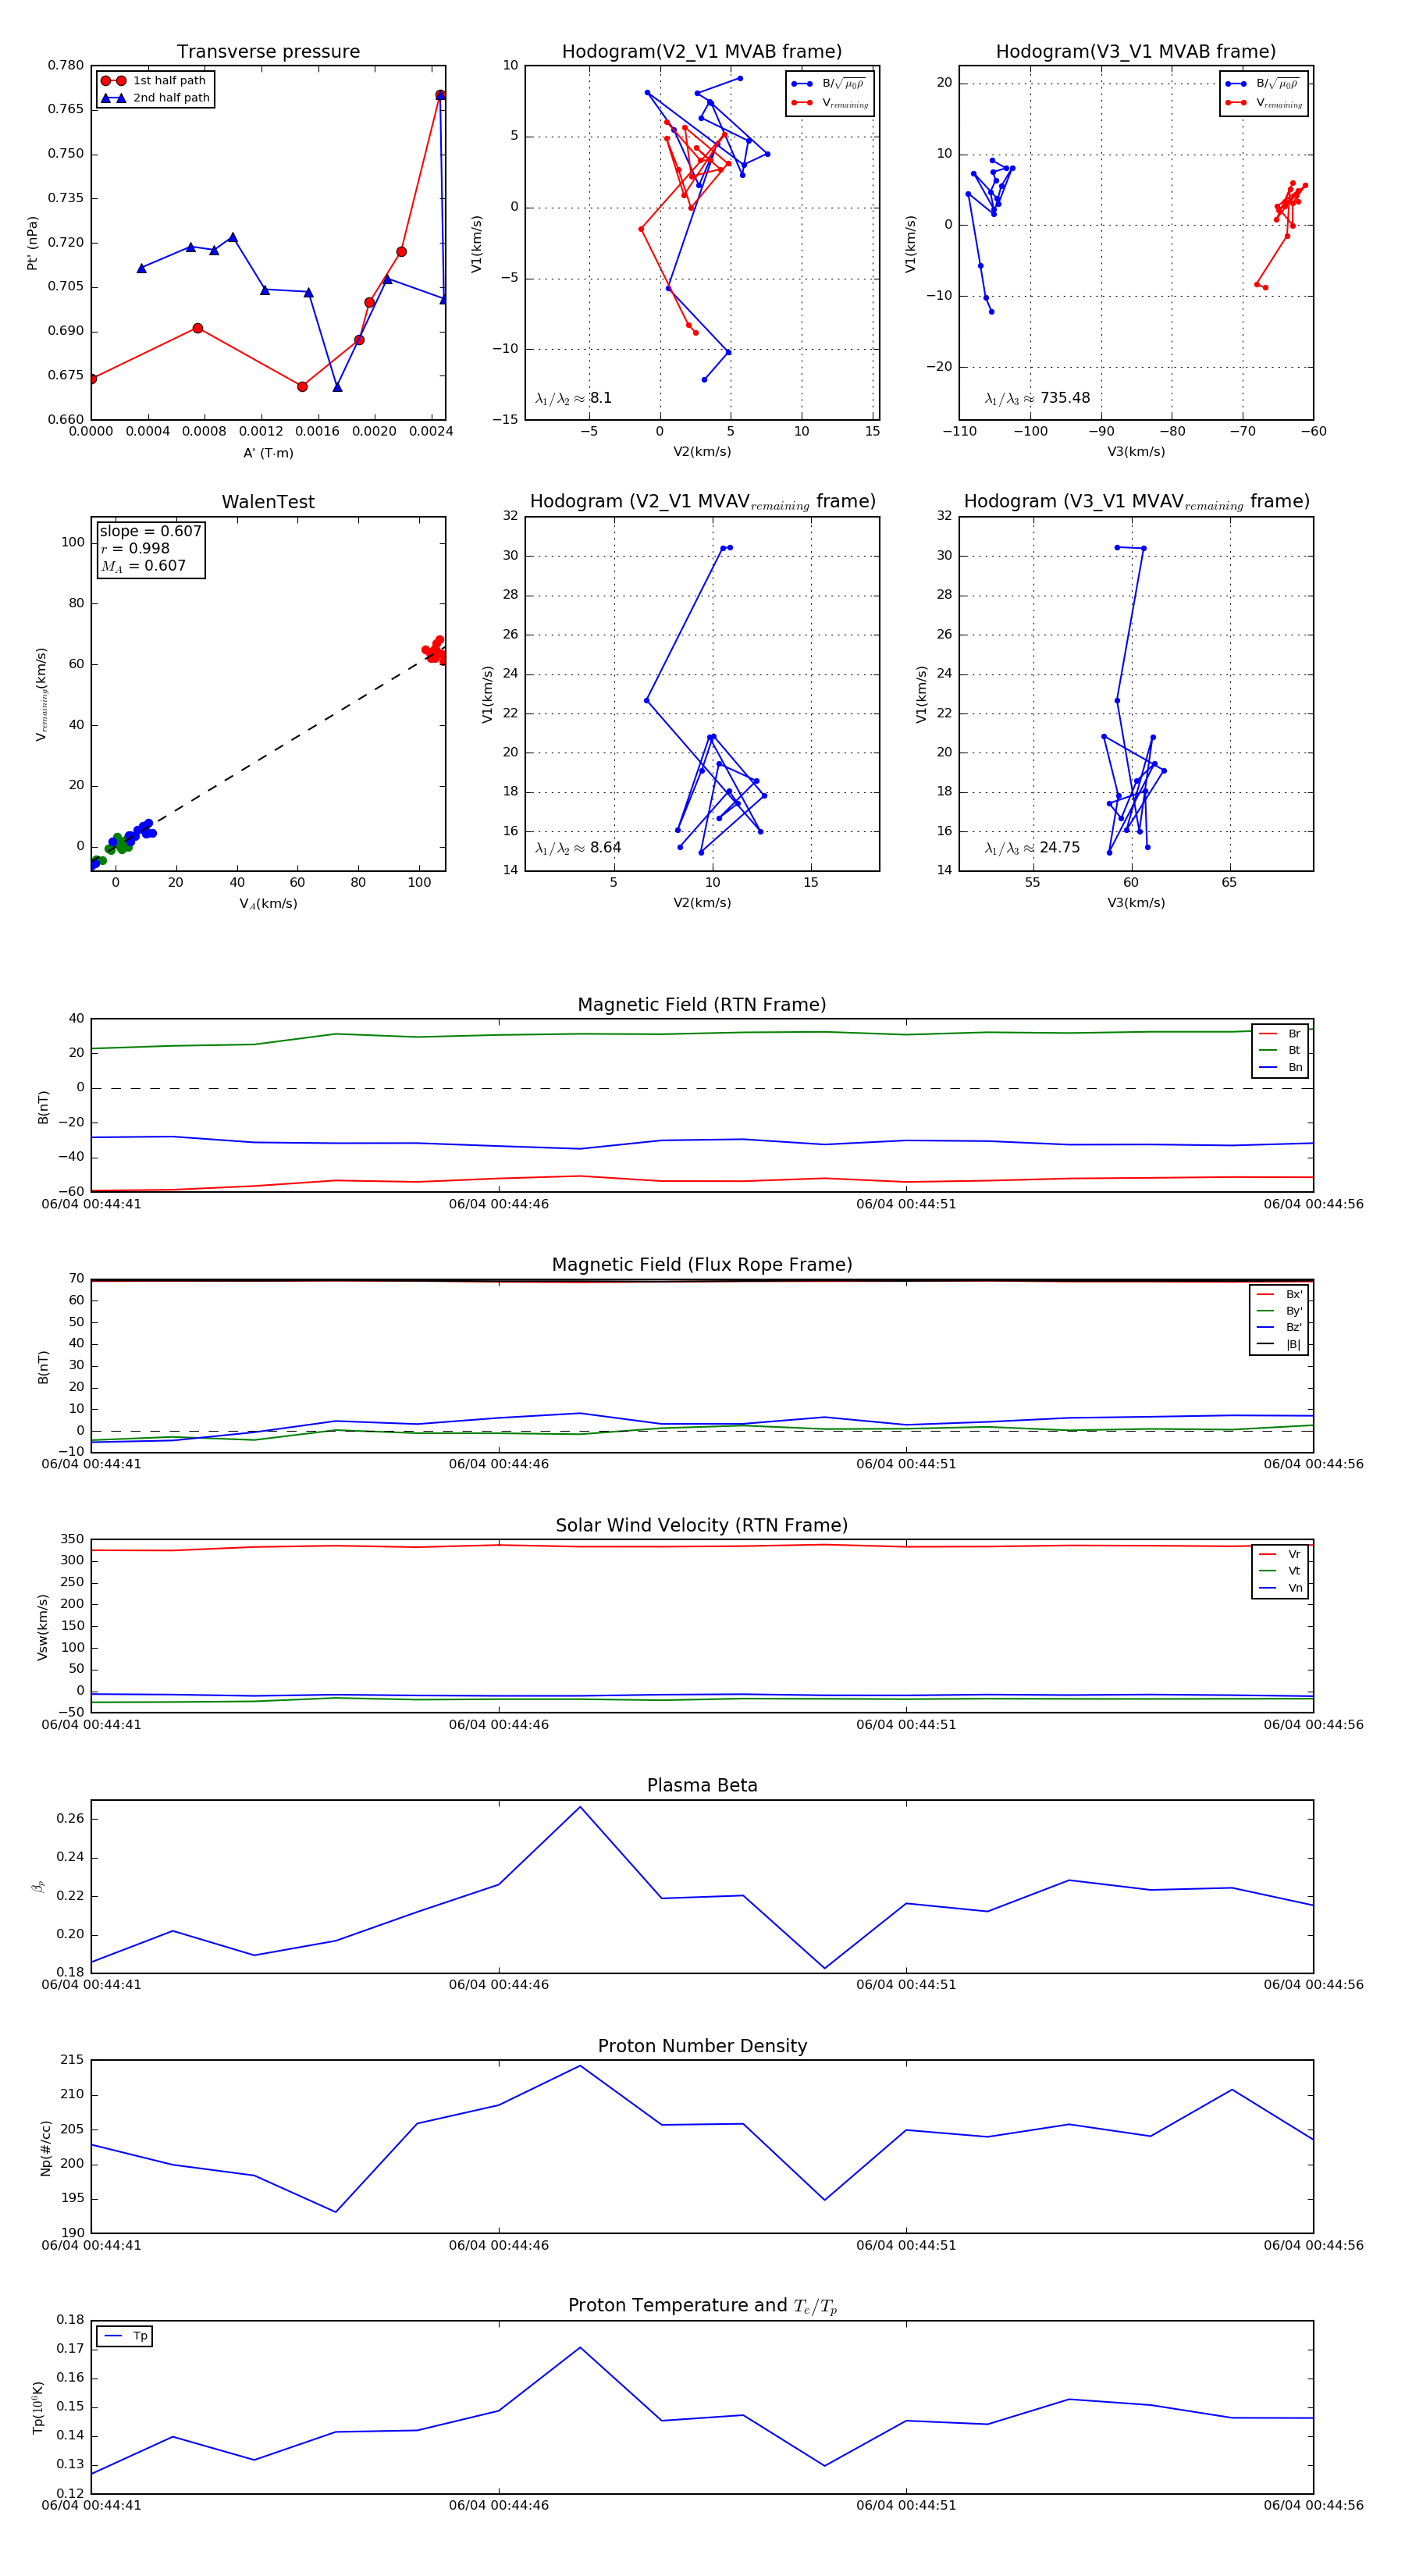Click the "Np(#/cc)" y-axis label
Image resolution: width=1405 pixels, height=2576 pixels.
pyautogui.click(x=45, y=2147)
